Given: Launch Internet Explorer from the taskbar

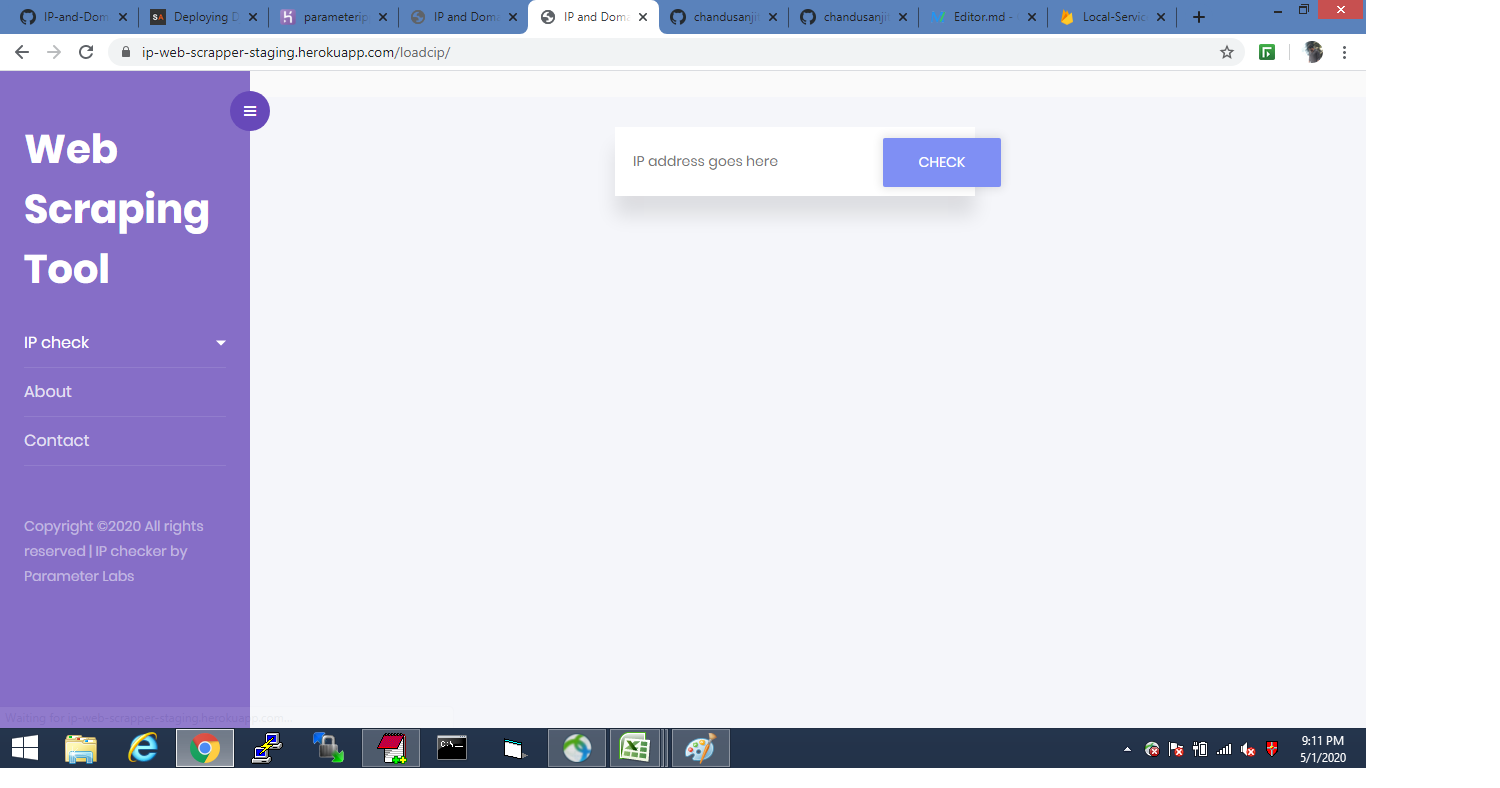Looking at the screenshot, I should [x=143, y=748].
